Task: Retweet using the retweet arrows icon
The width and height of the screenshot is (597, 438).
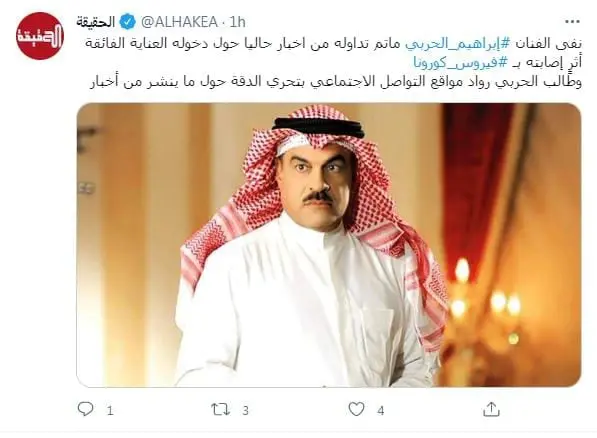Action: [x=221, y=409]
